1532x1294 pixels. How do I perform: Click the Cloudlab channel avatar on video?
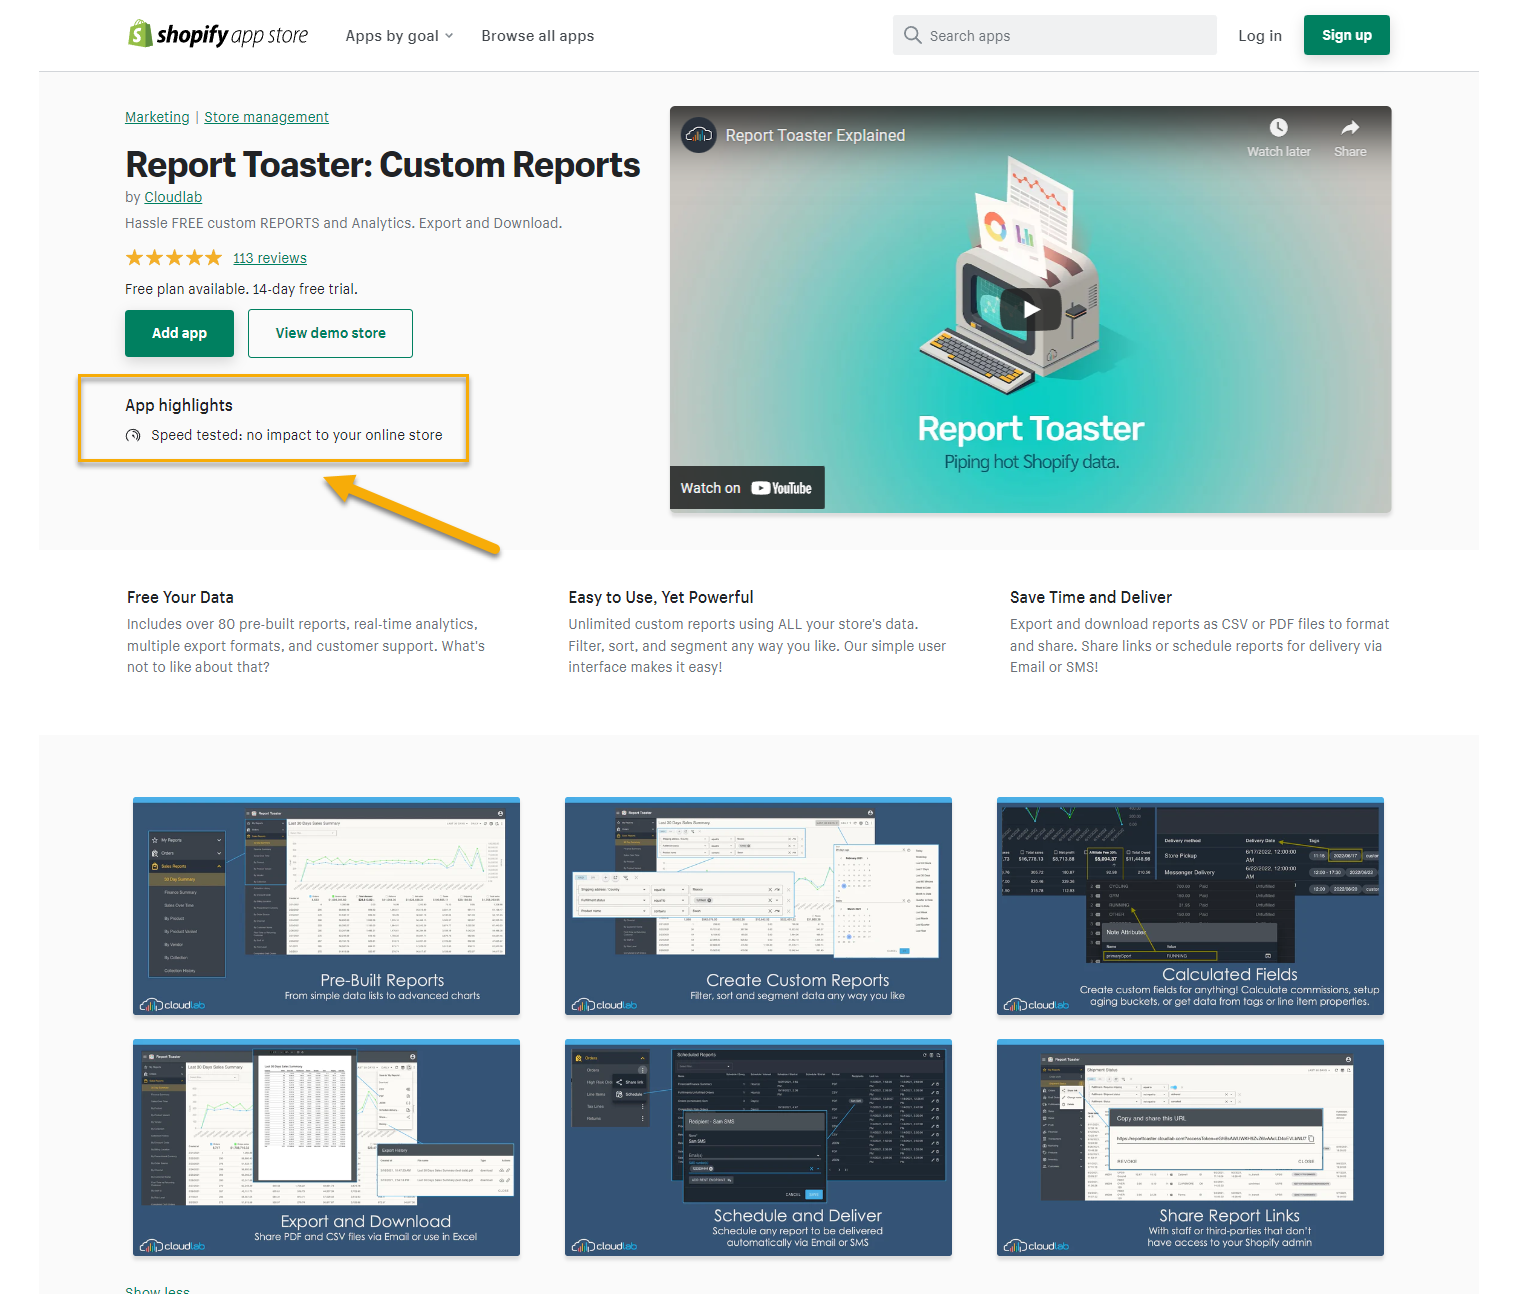[x=698, y=135]
